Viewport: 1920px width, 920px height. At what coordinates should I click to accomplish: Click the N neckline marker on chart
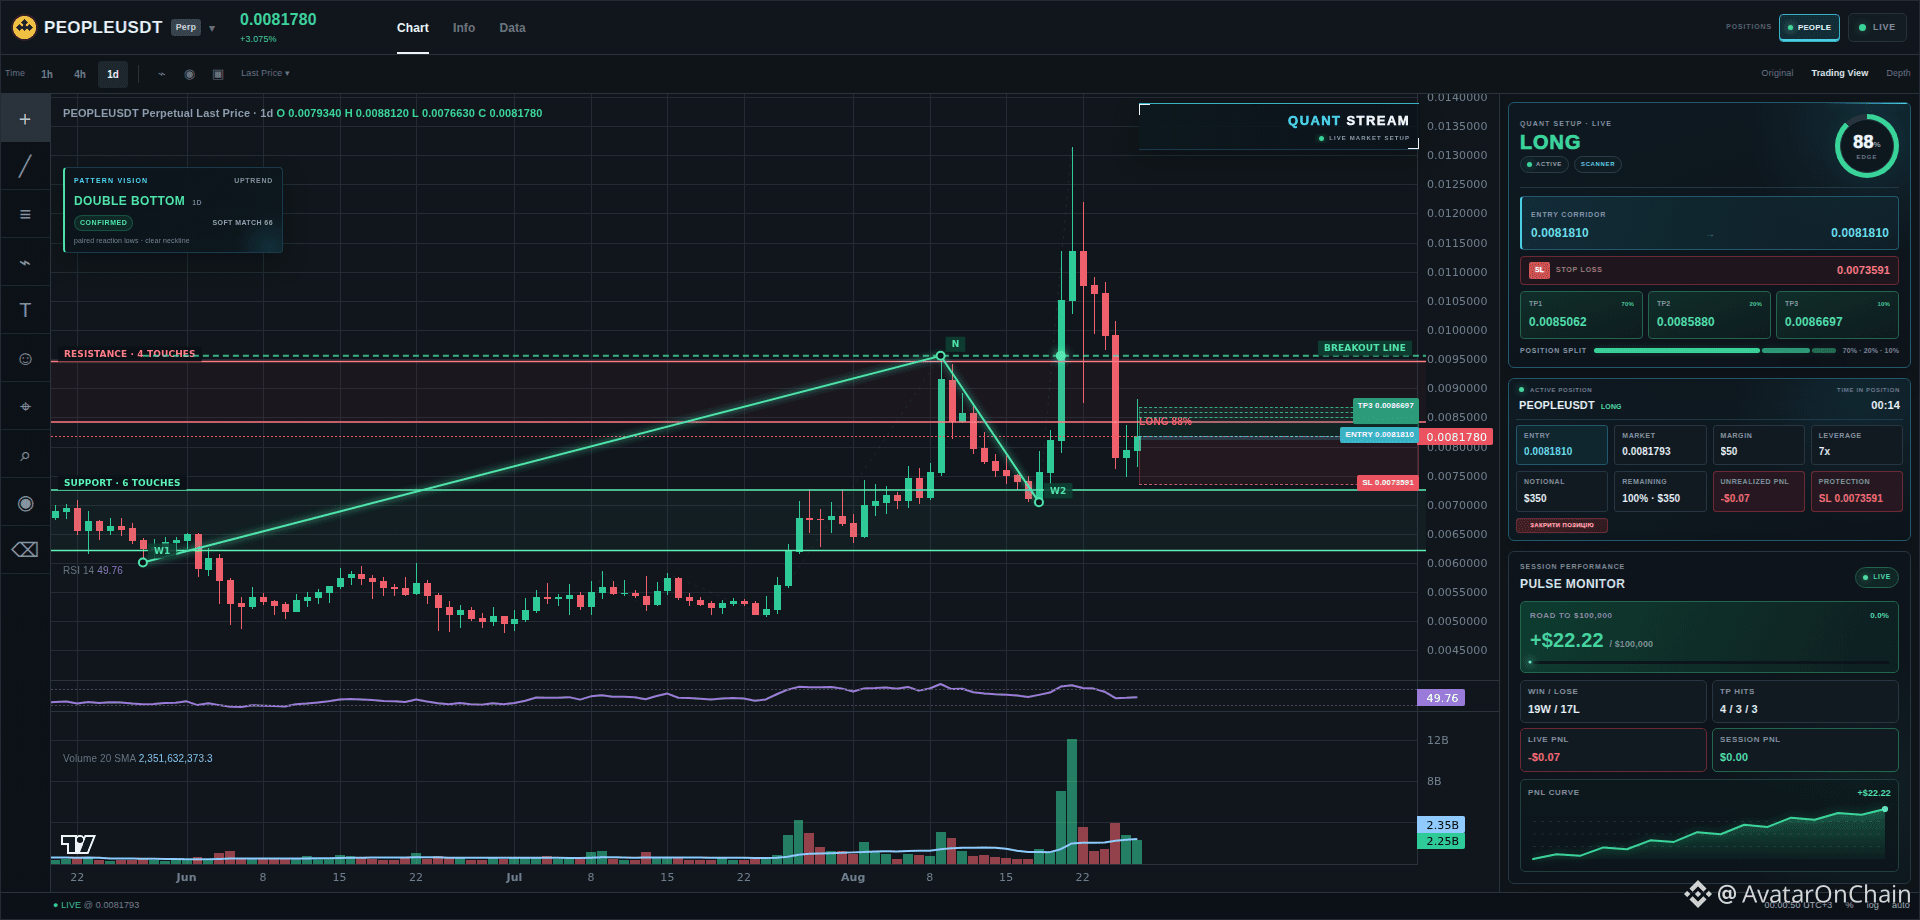point(955,344)
